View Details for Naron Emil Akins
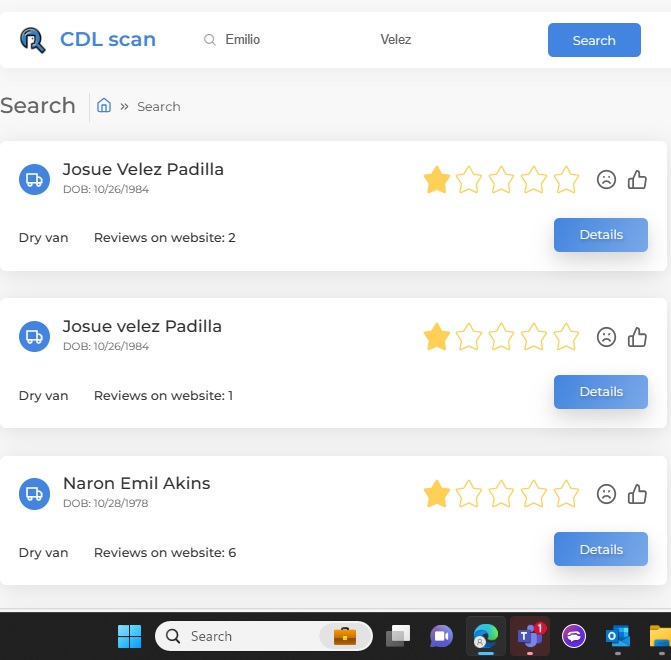This screenshot has height=660, width=671. [x=601, y=549]
